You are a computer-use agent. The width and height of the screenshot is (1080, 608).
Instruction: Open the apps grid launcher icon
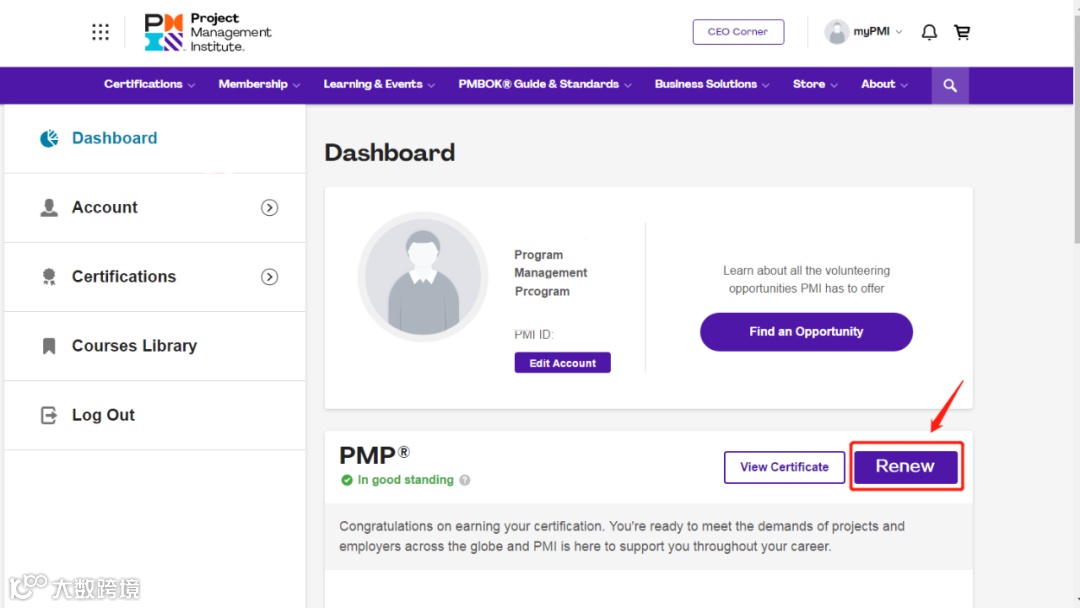(100, 32)
